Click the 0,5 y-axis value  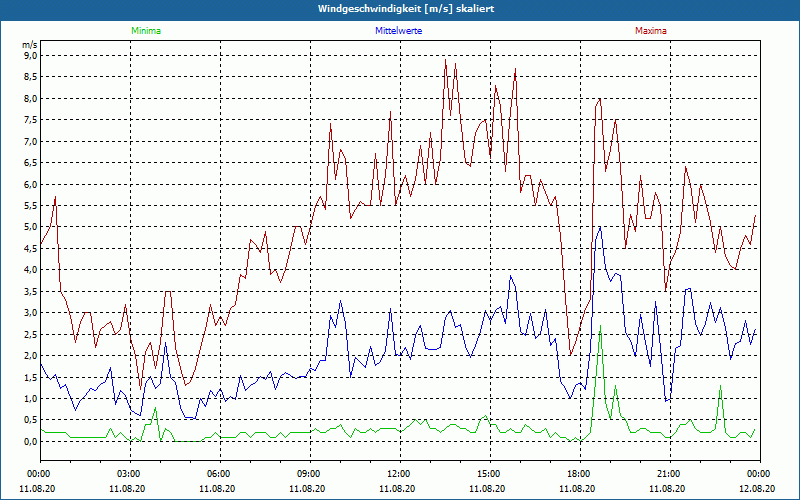(x=31, y=420)
